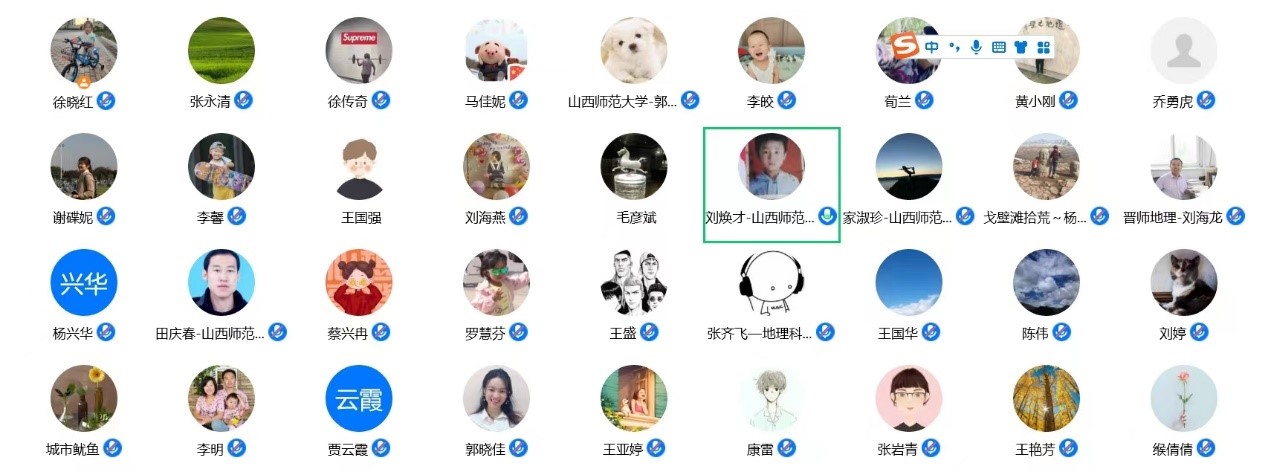Click the Sogou orange S logo
Screen dimensions: 1268x472
point(905,46)
